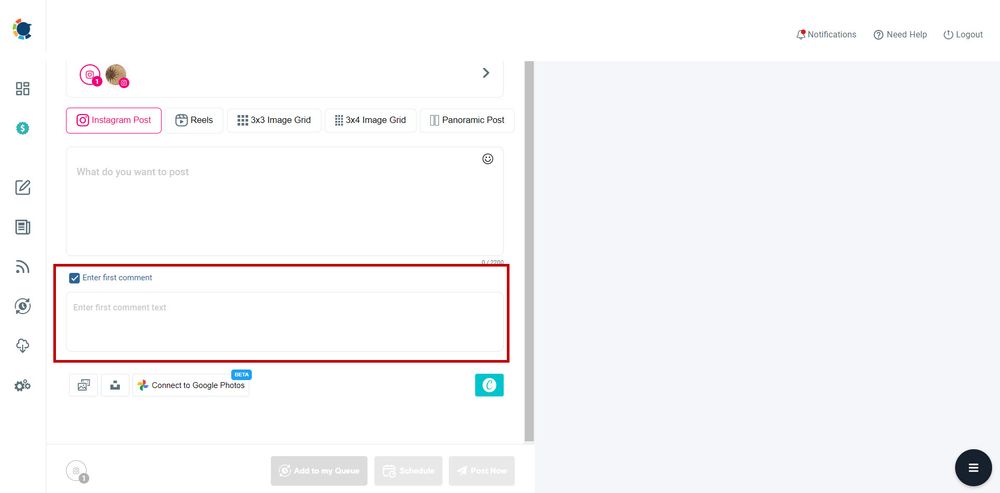Open Notifications in the top bar
The width and height of the screenshot is (1000, 493).
(826, 34)
